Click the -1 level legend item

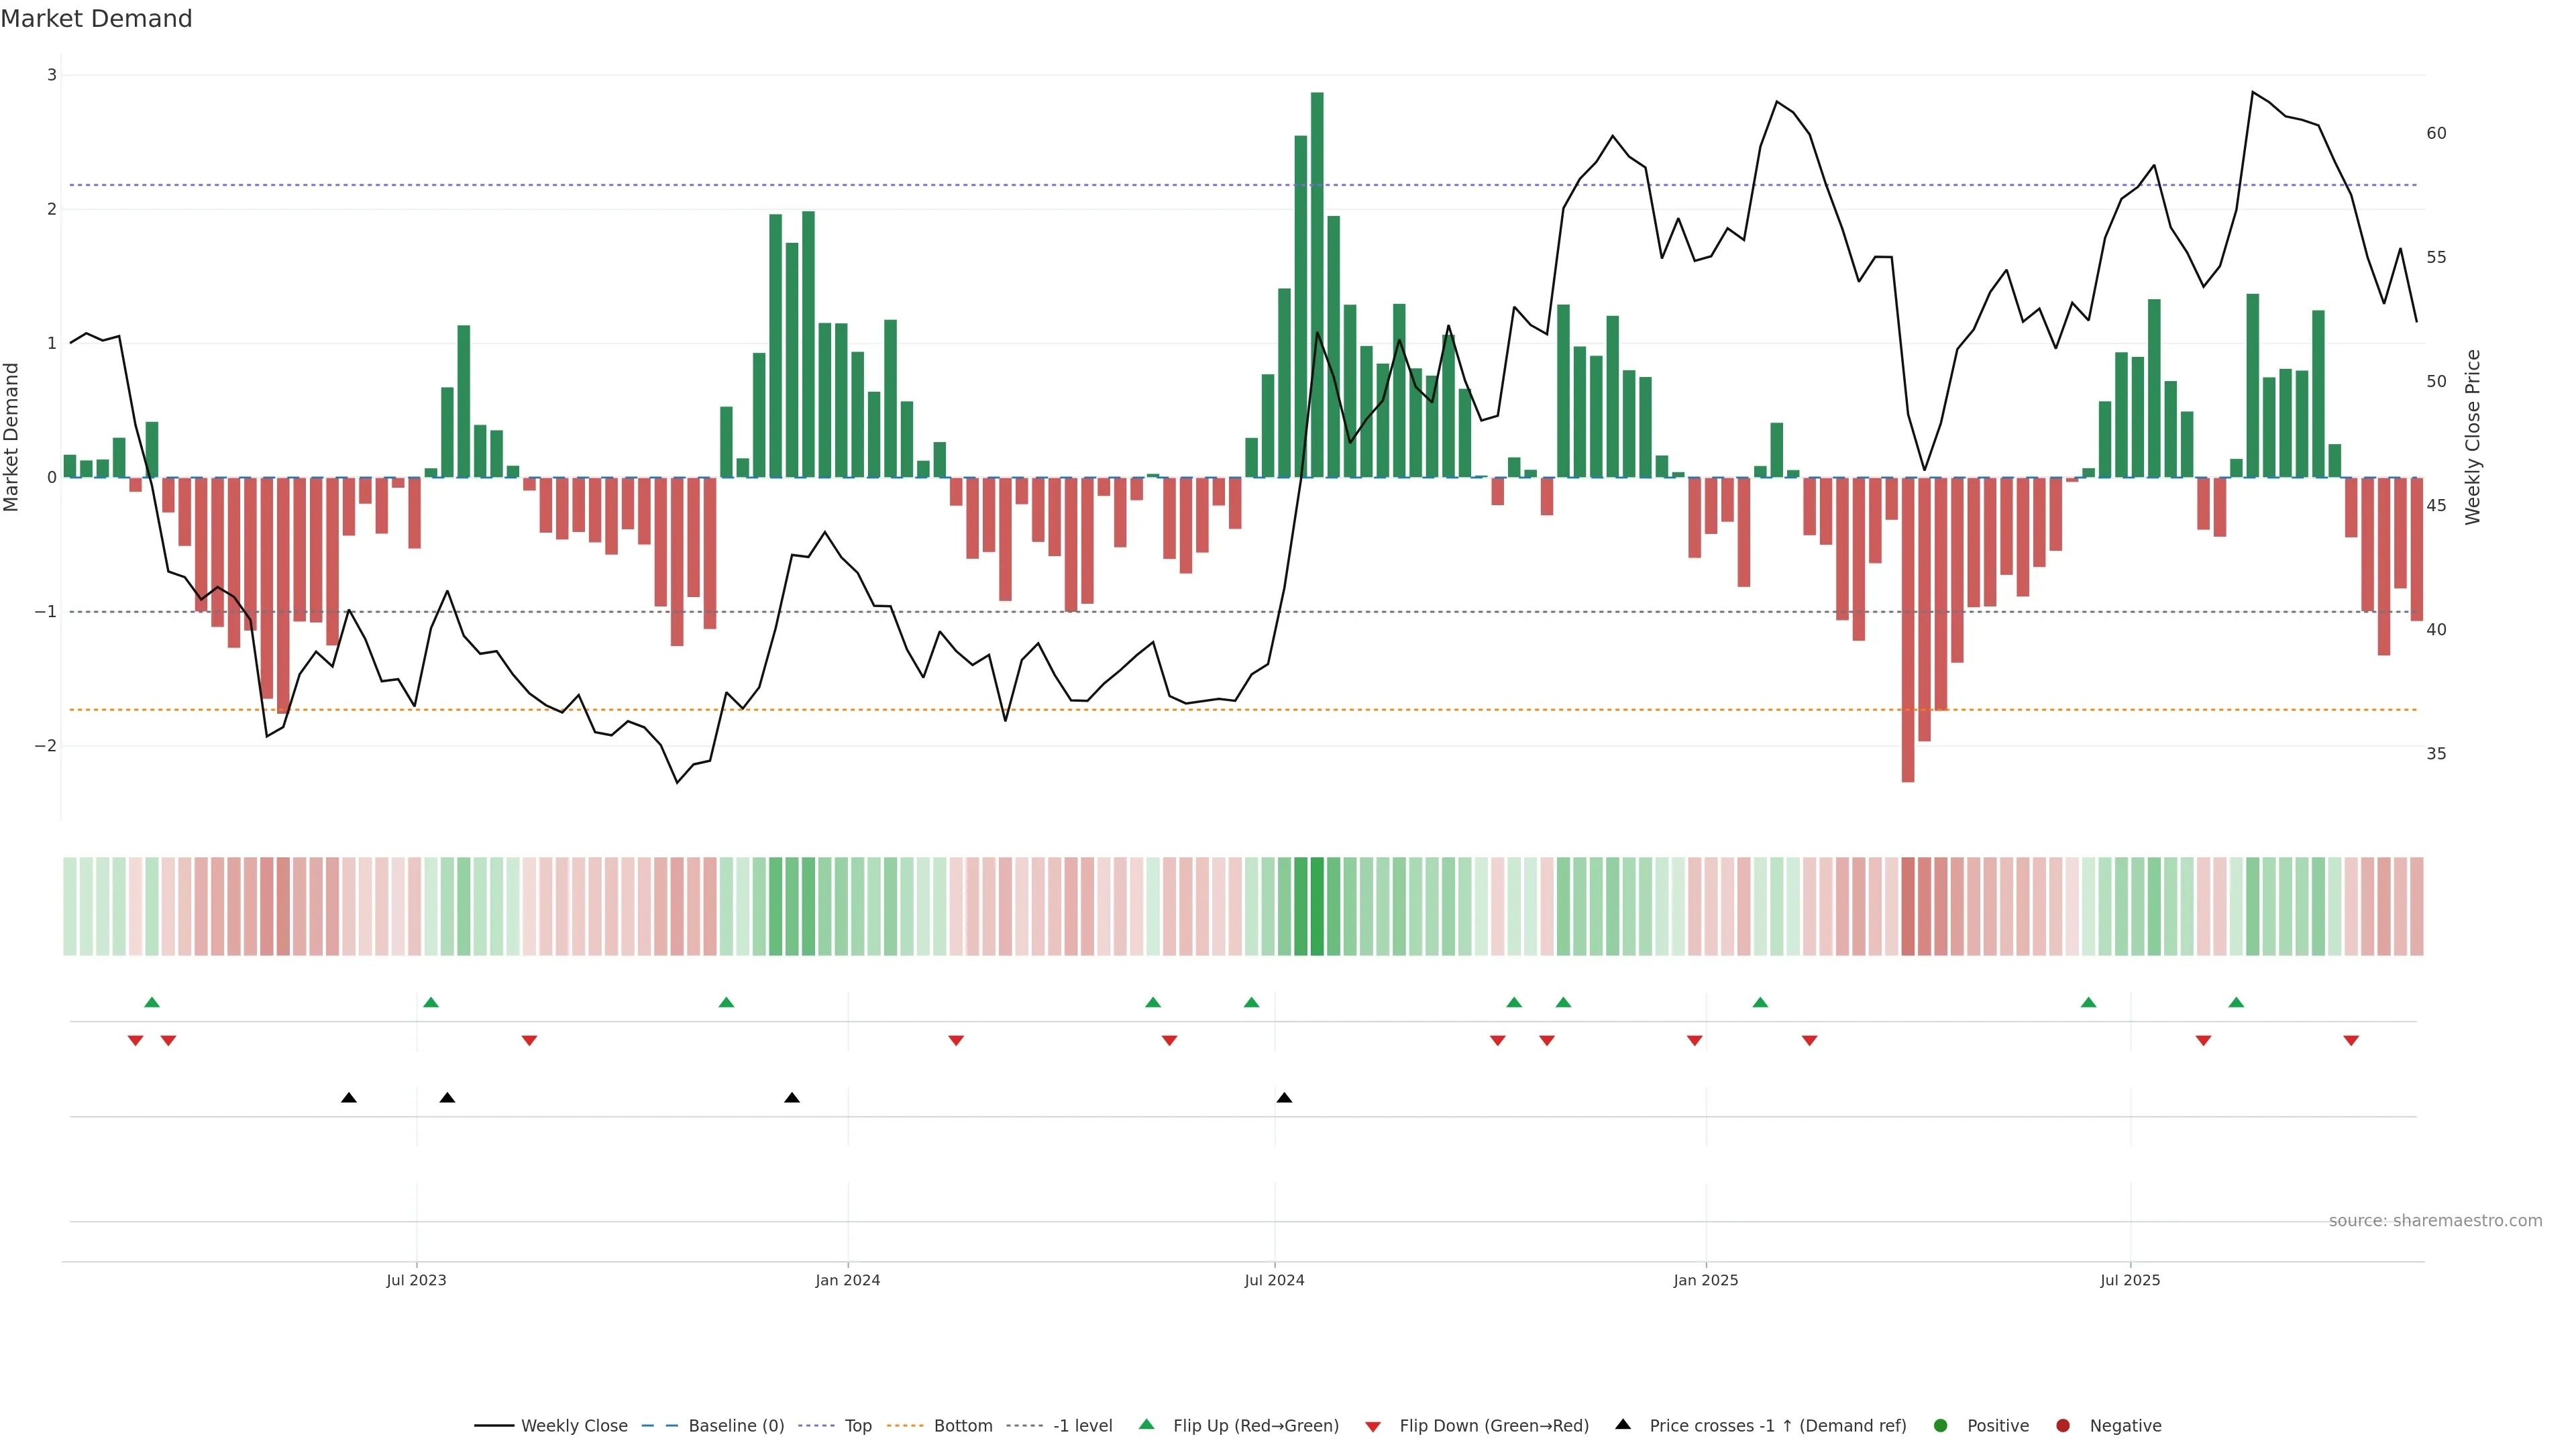(x=1082, y=1425)
